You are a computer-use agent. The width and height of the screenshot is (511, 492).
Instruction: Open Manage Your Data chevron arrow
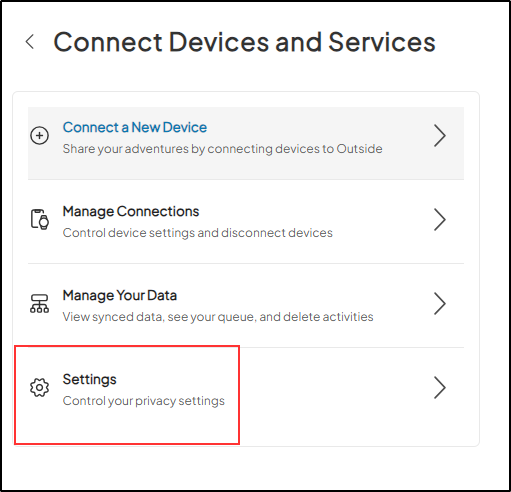(440, 304)
